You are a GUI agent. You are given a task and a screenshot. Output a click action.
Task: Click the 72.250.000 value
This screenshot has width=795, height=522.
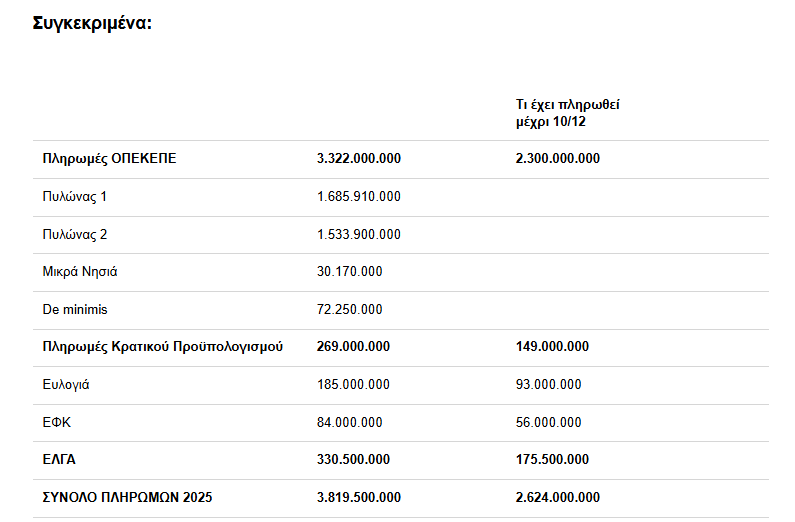349,310
